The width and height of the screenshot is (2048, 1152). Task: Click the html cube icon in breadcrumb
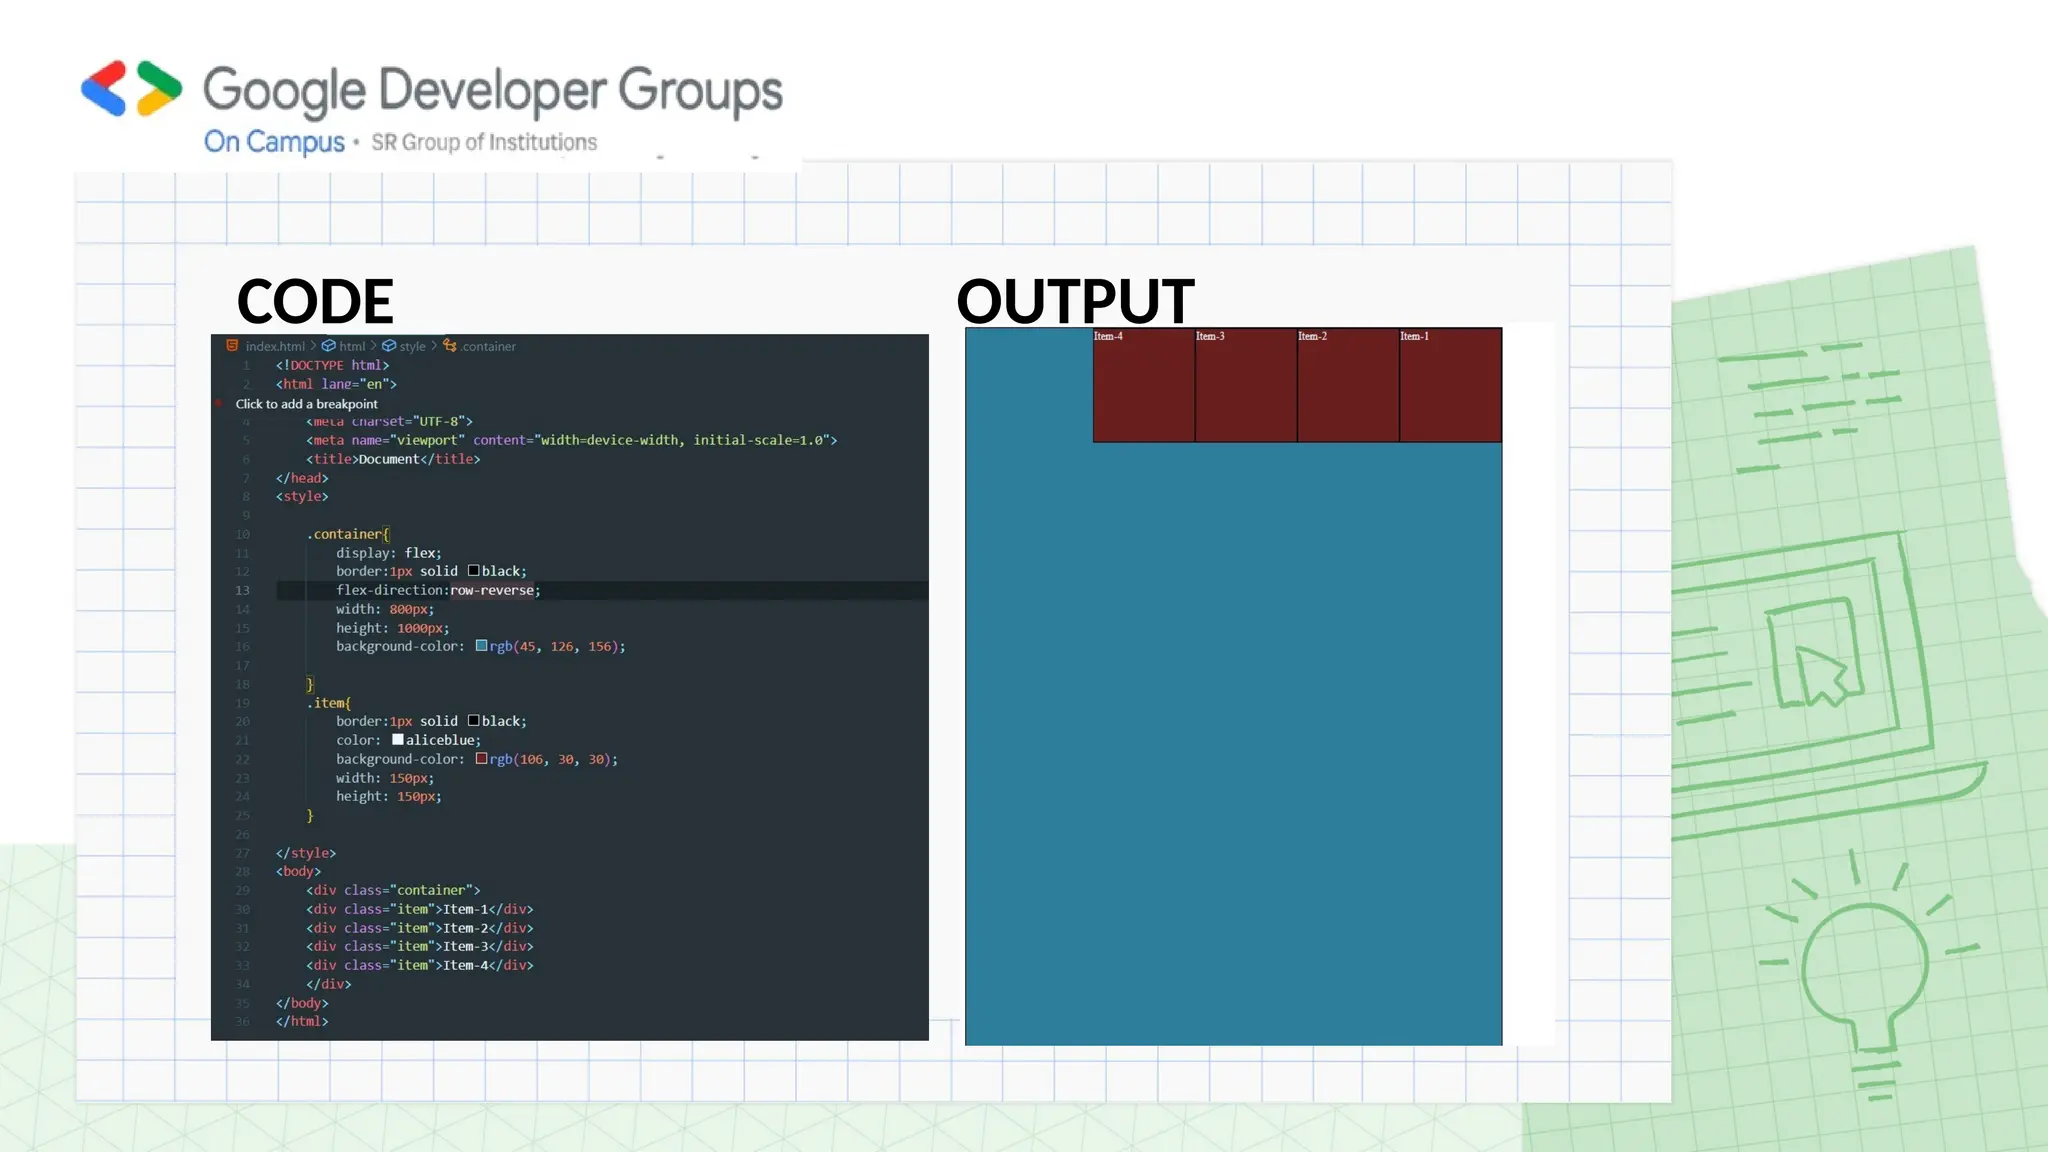(328, 346)
